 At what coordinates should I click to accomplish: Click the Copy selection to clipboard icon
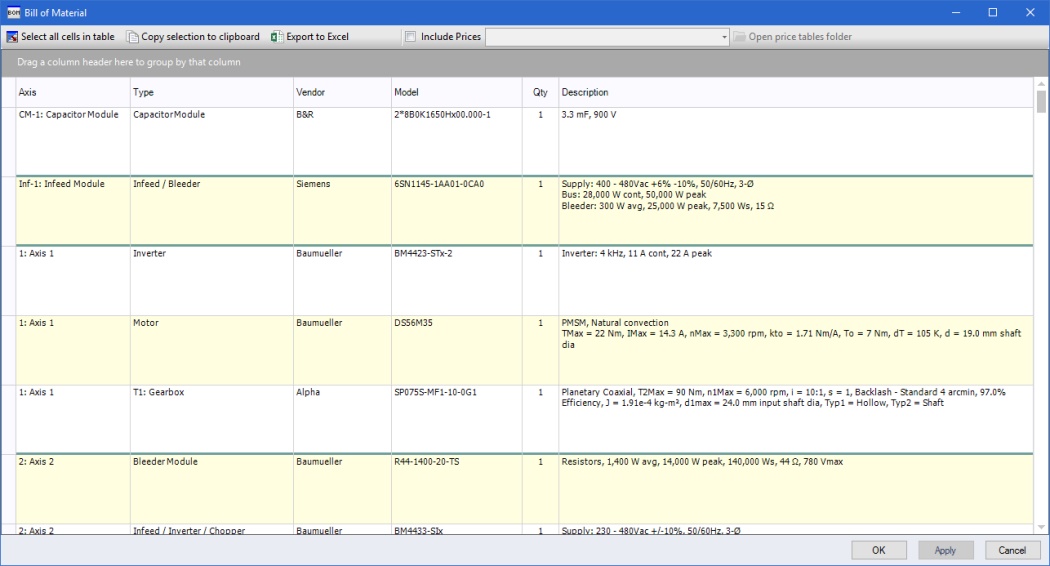tap(133, 37)
